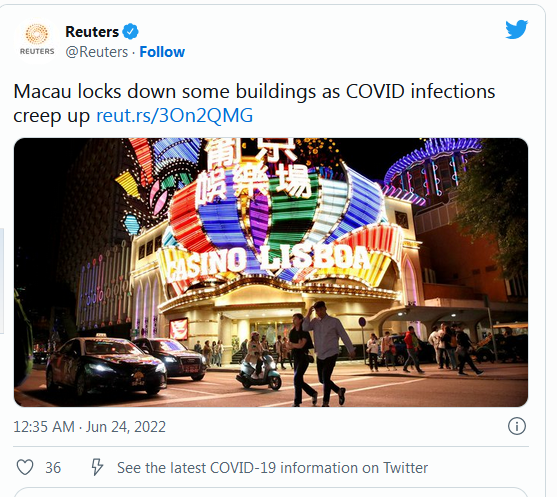Viewport: 557px width, 497px height.
Task: Click the Reuters profile avatar
Action: pyautogui.click(x=37, y=40)
